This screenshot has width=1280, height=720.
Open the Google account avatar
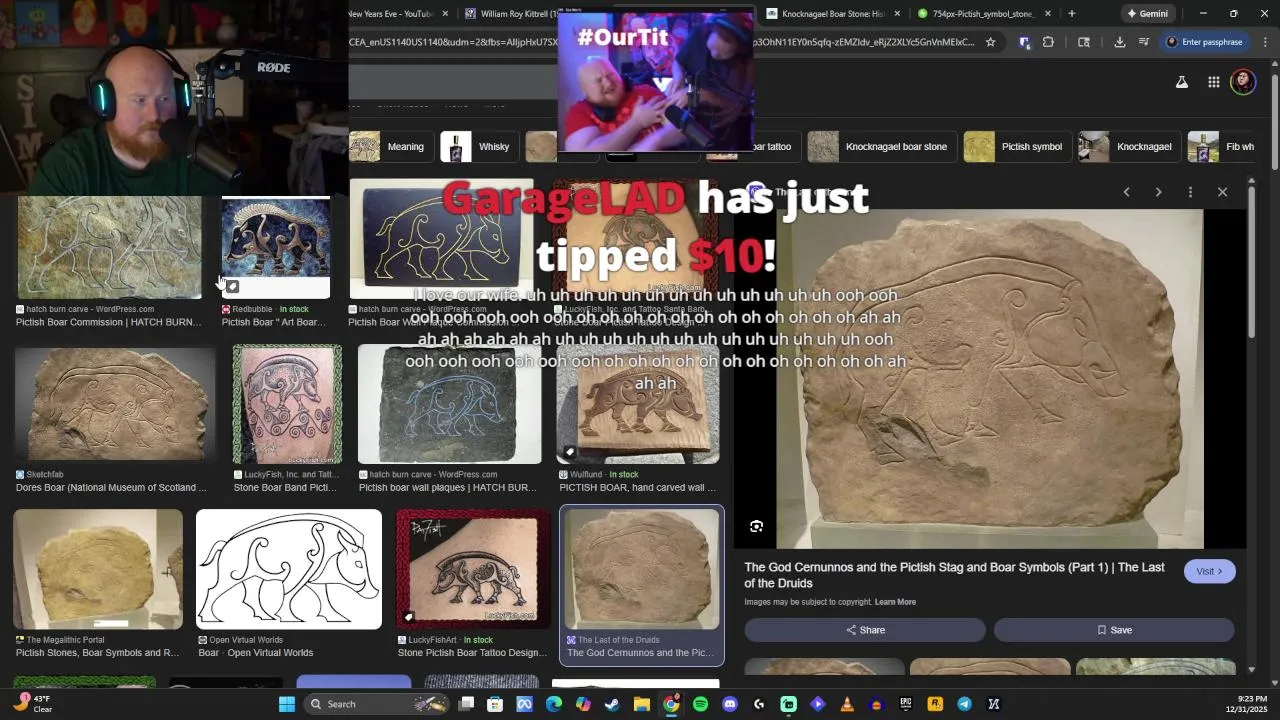(x=1243, y=82)
